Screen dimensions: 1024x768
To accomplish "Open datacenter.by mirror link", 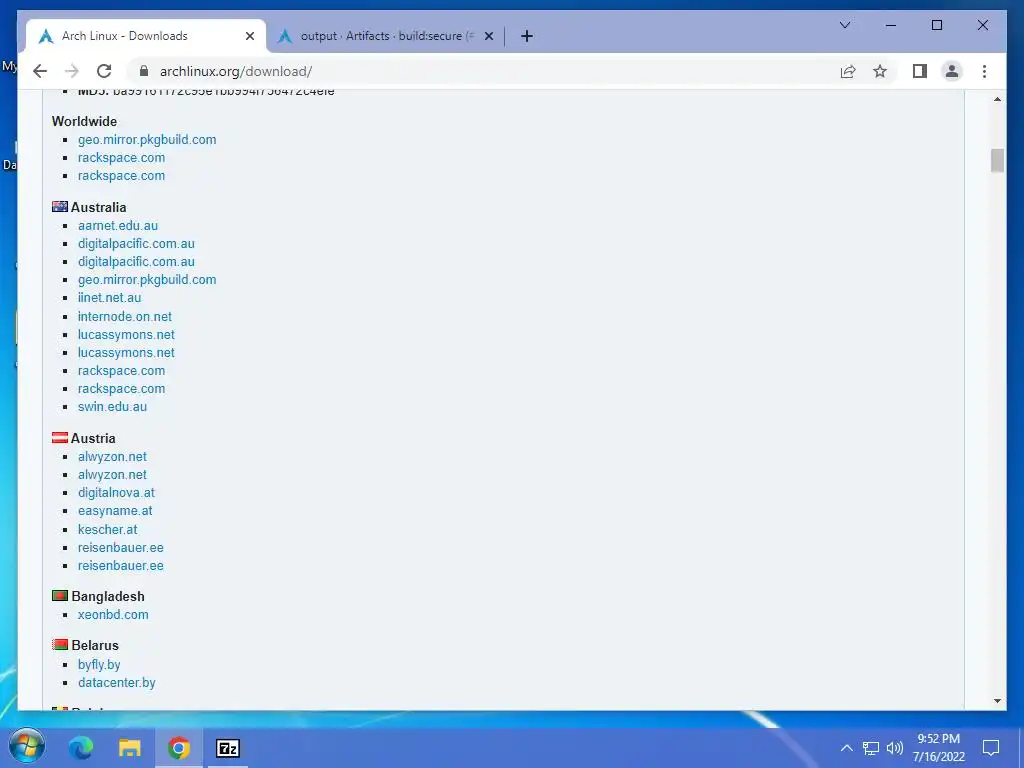I will pos(117,682).
